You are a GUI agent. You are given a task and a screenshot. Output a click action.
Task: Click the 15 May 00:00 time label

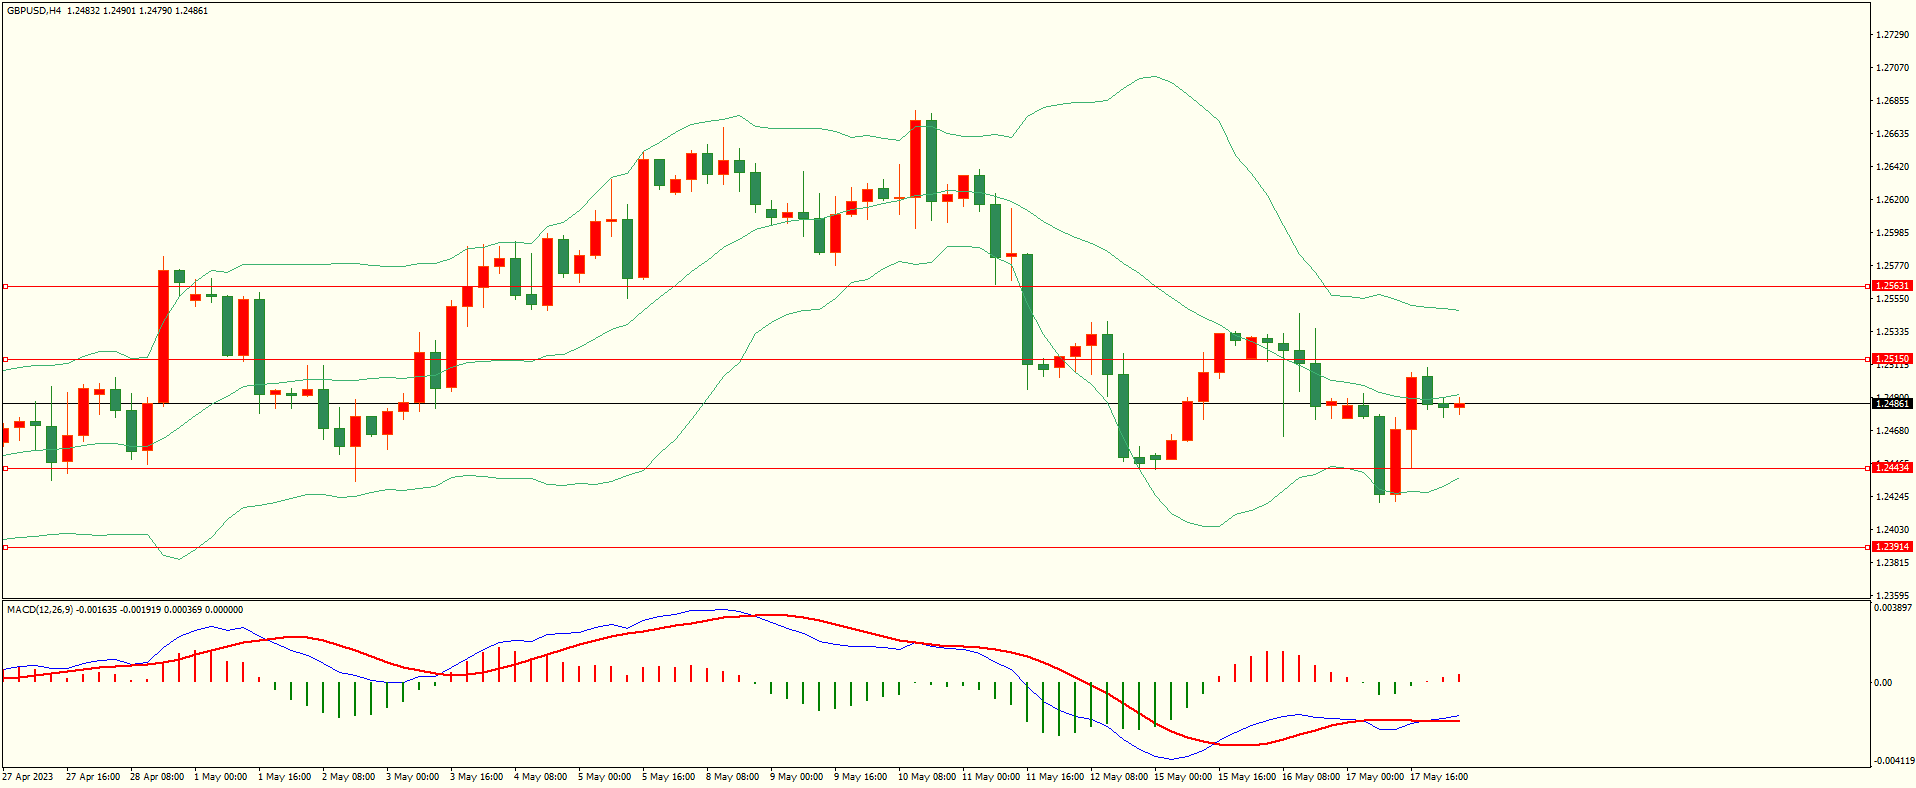[x=1183, y=777]
